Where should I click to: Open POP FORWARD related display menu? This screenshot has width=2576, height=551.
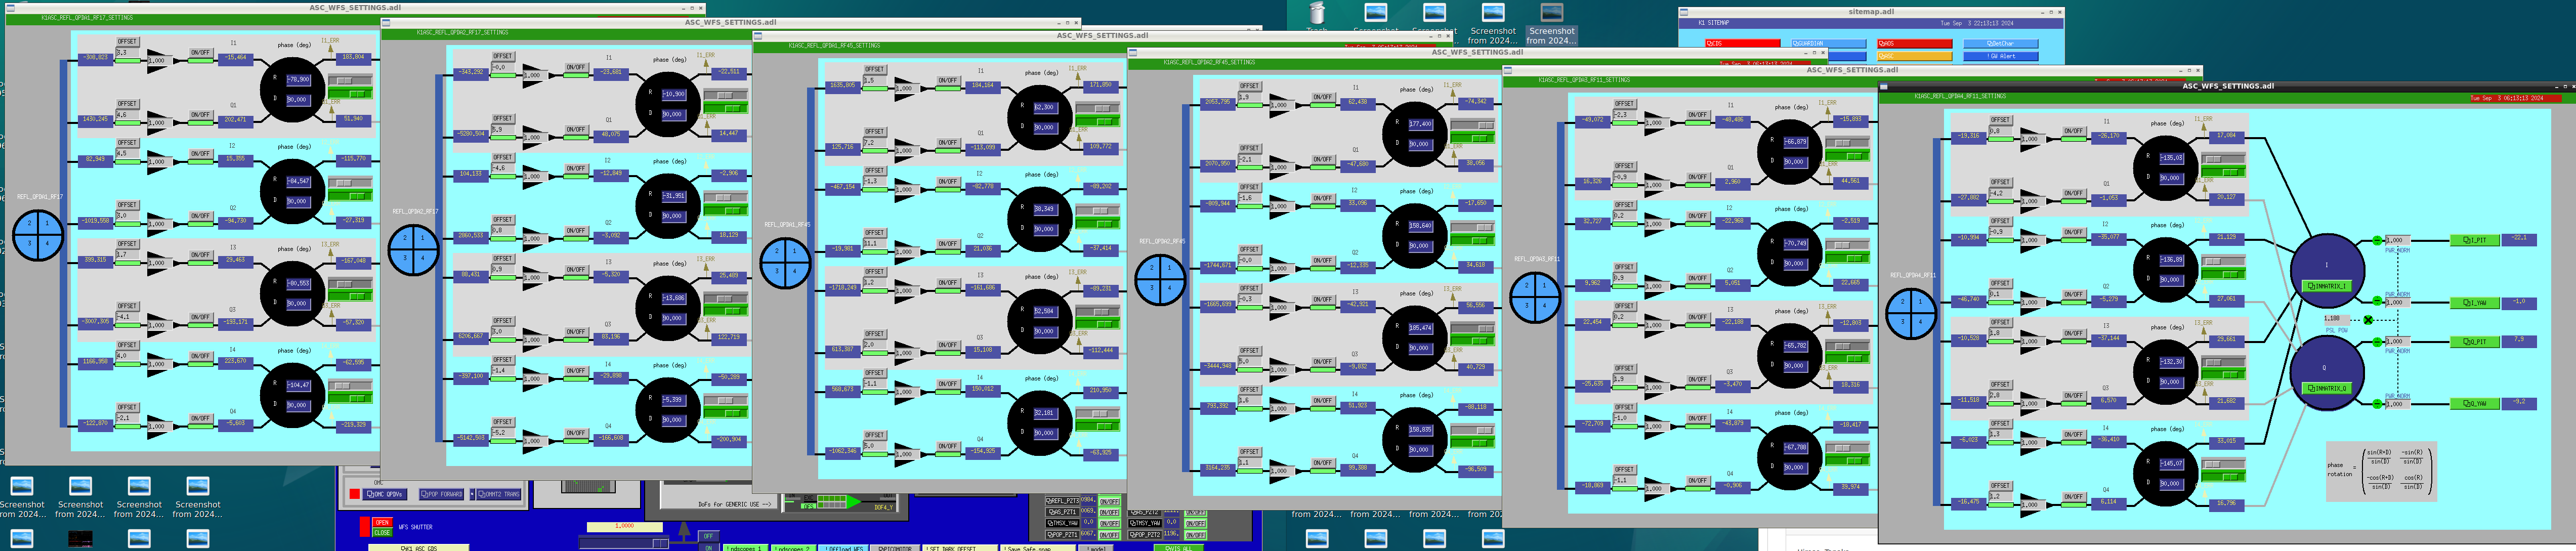pos(441,494)
